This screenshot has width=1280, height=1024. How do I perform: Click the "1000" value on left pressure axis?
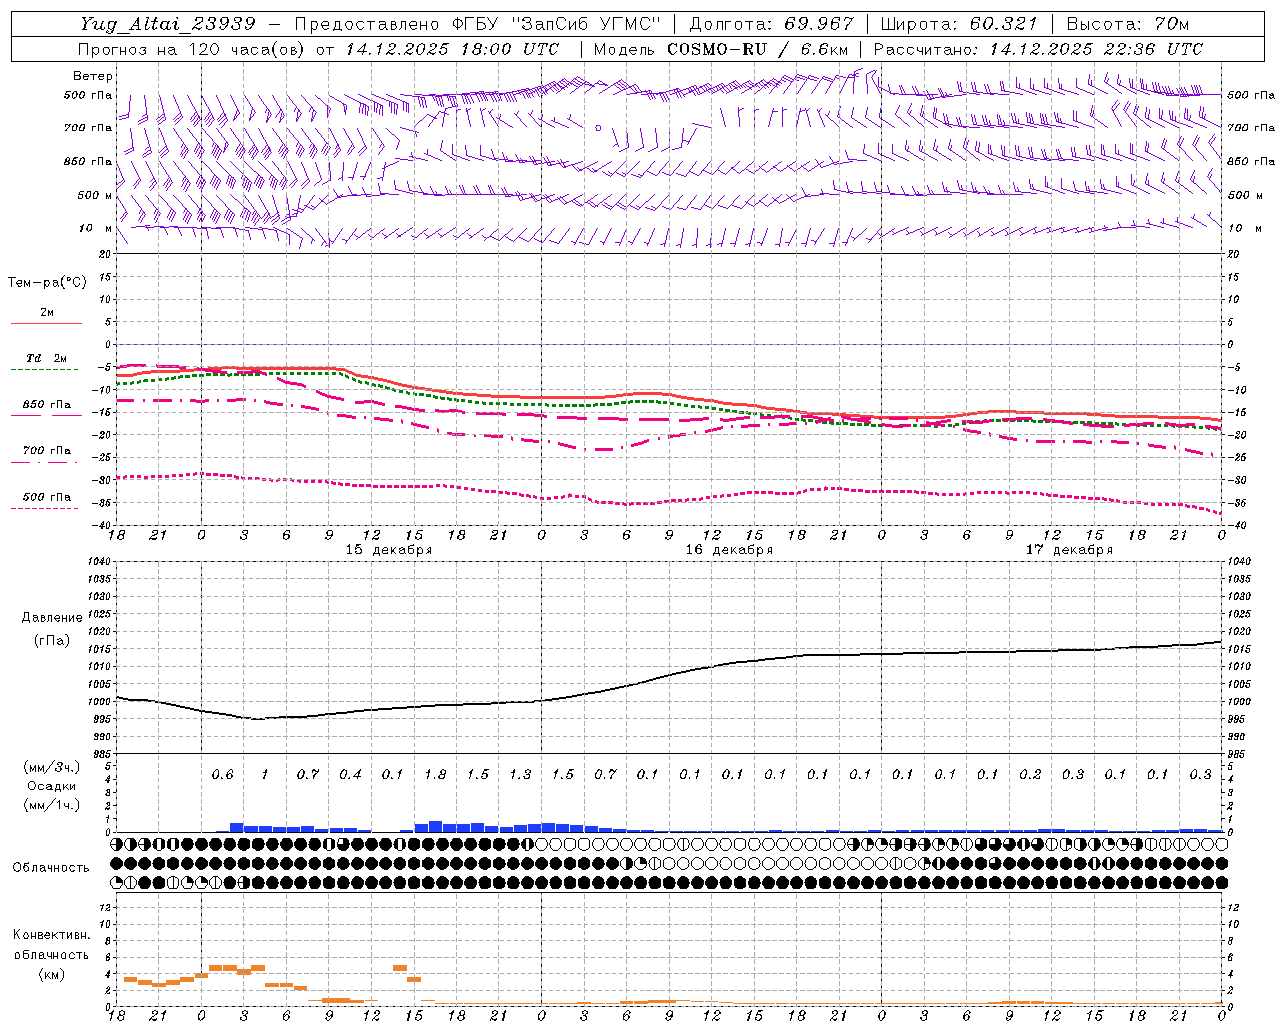tap(99, 702)
